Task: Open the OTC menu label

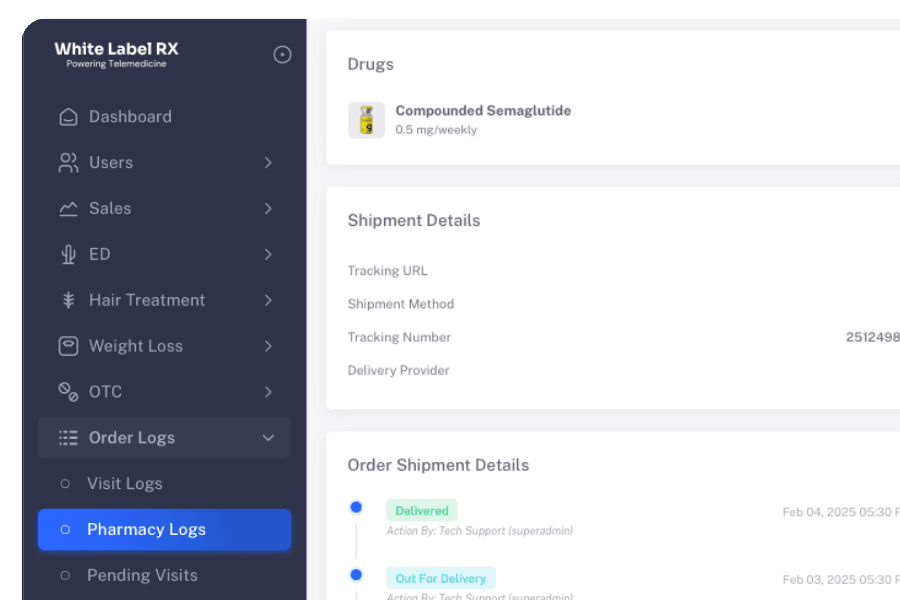Action: coord(105,392)
